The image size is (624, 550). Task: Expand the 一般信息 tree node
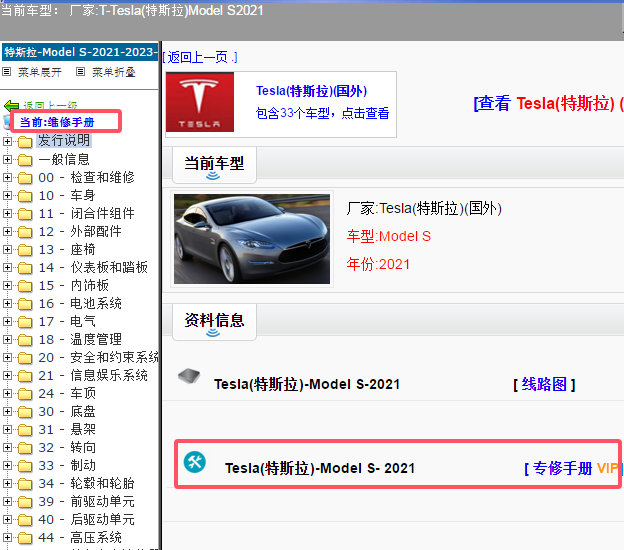click(7, 159)
